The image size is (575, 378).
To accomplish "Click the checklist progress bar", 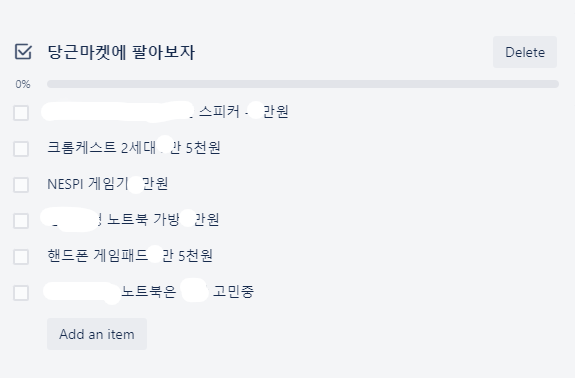I will [x=303, y=84].
